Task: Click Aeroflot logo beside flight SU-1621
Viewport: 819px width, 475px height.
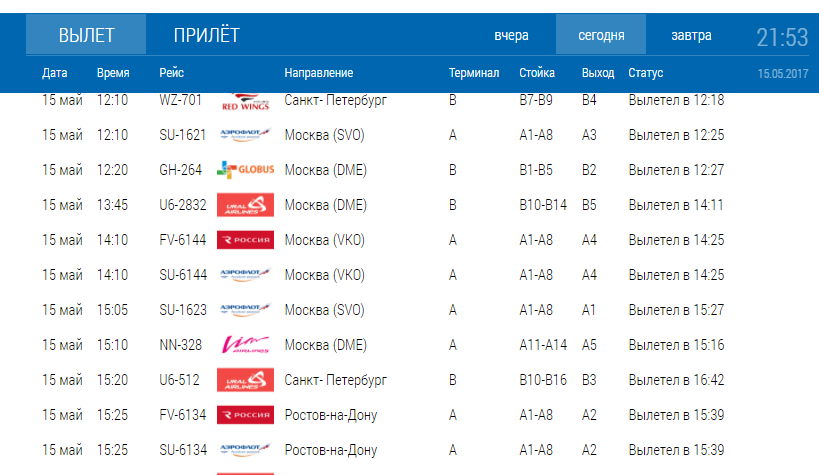Action: pyautogui.click(x=244, y=135)
